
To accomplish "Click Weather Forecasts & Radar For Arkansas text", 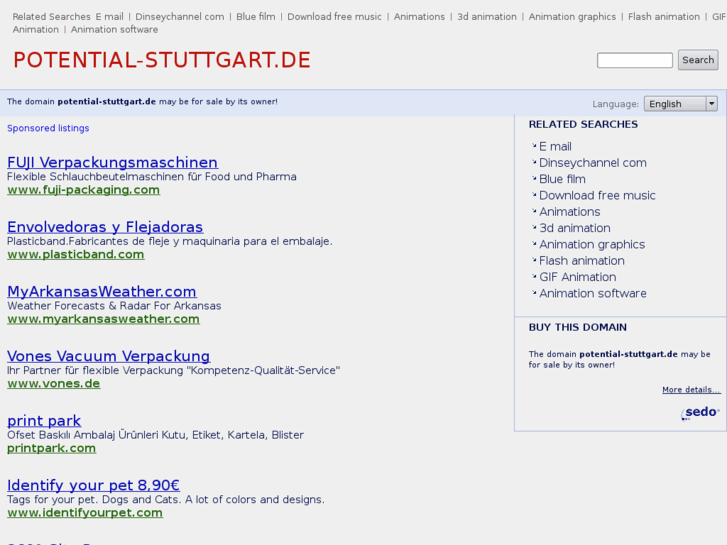I will (x=114, y=306).
